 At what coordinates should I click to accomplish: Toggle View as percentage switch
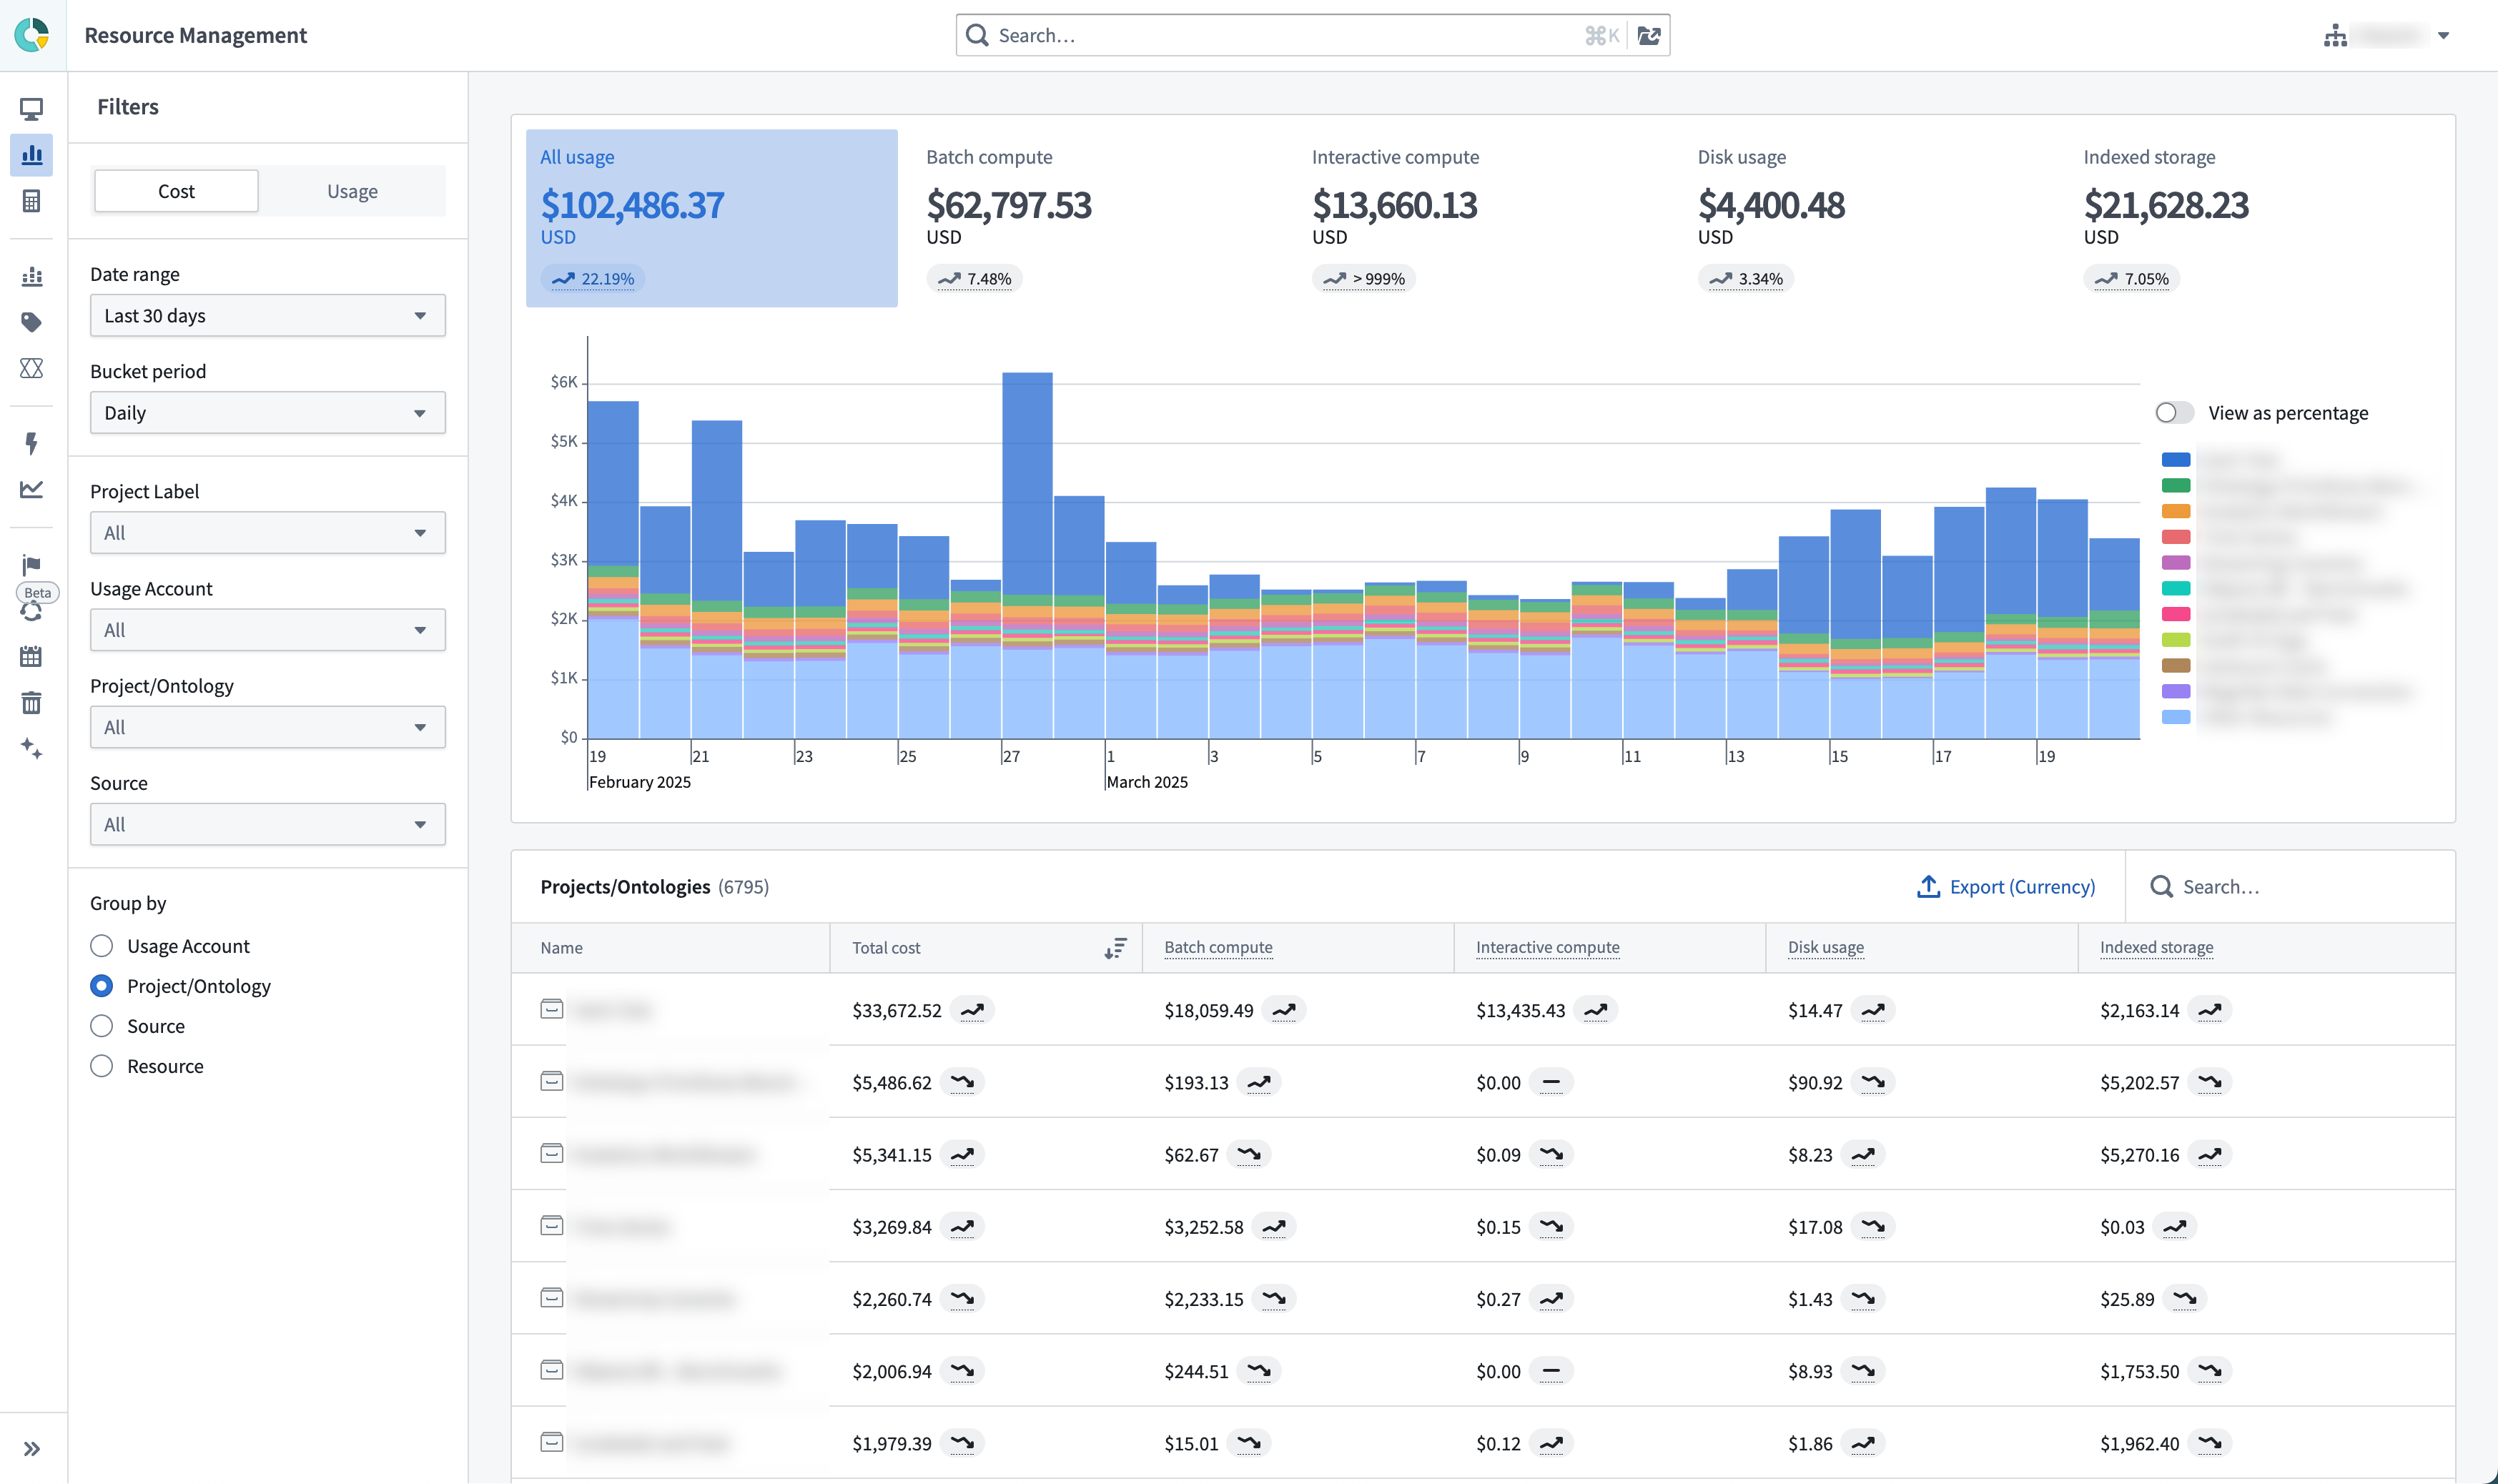point(2174,413)
